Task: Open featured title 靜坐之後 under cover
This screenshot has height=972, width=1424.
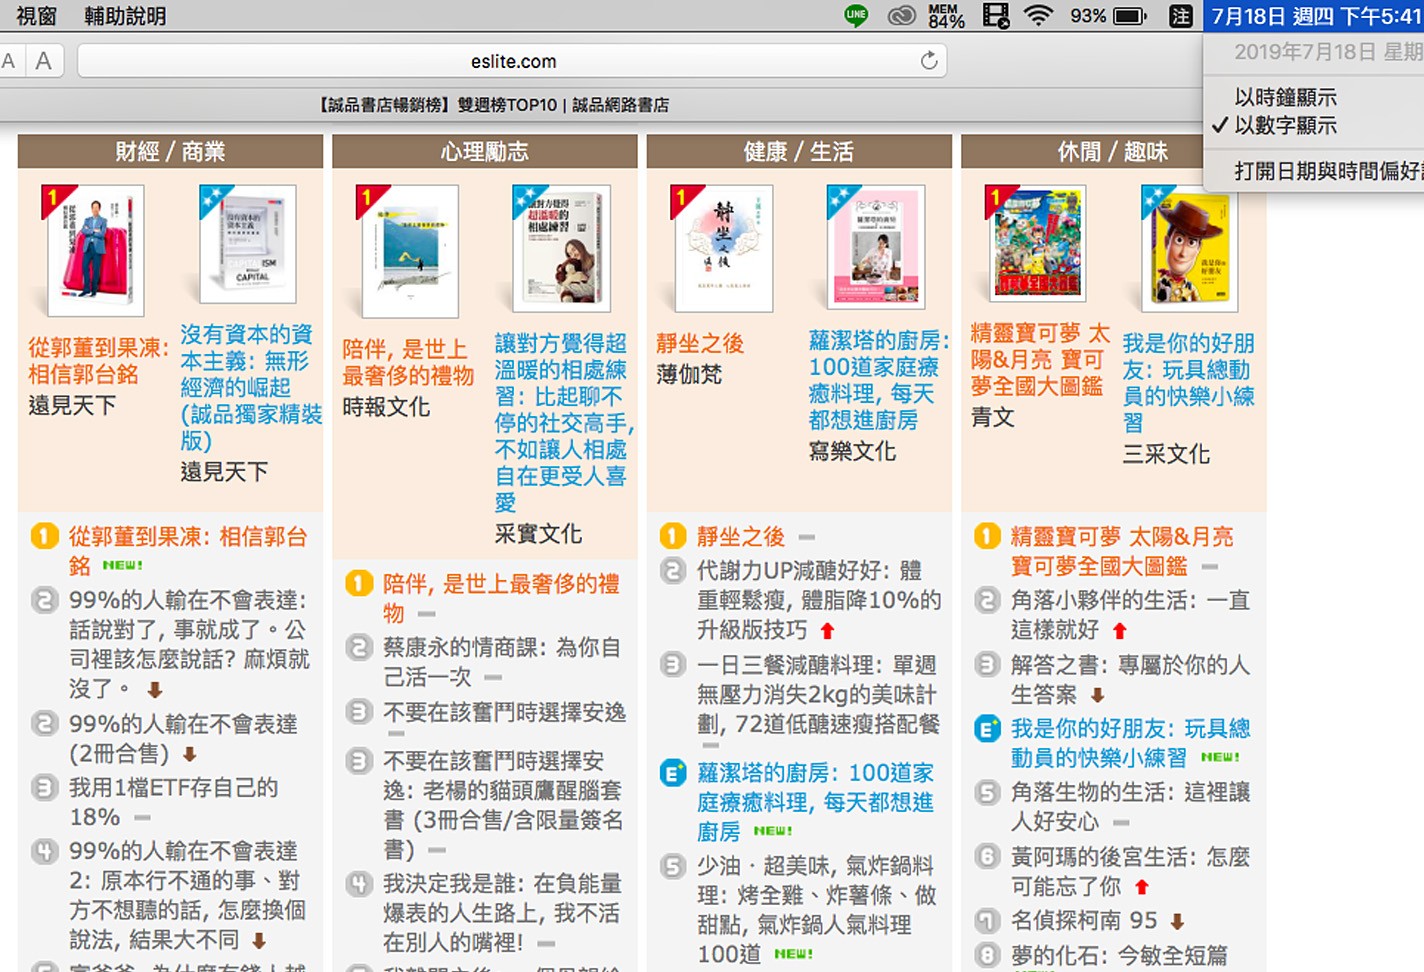Action: tap(699, 344)
